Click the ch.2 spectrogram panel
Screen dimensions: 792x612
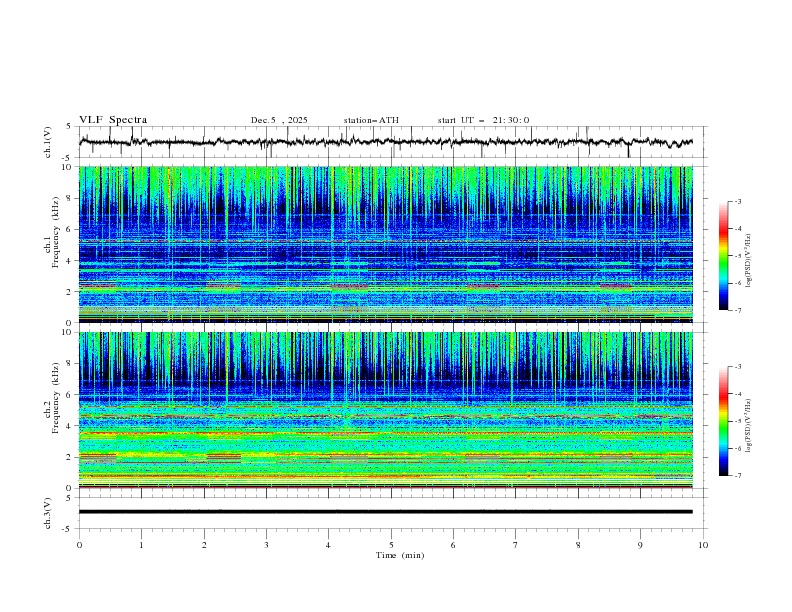(386, 410)
